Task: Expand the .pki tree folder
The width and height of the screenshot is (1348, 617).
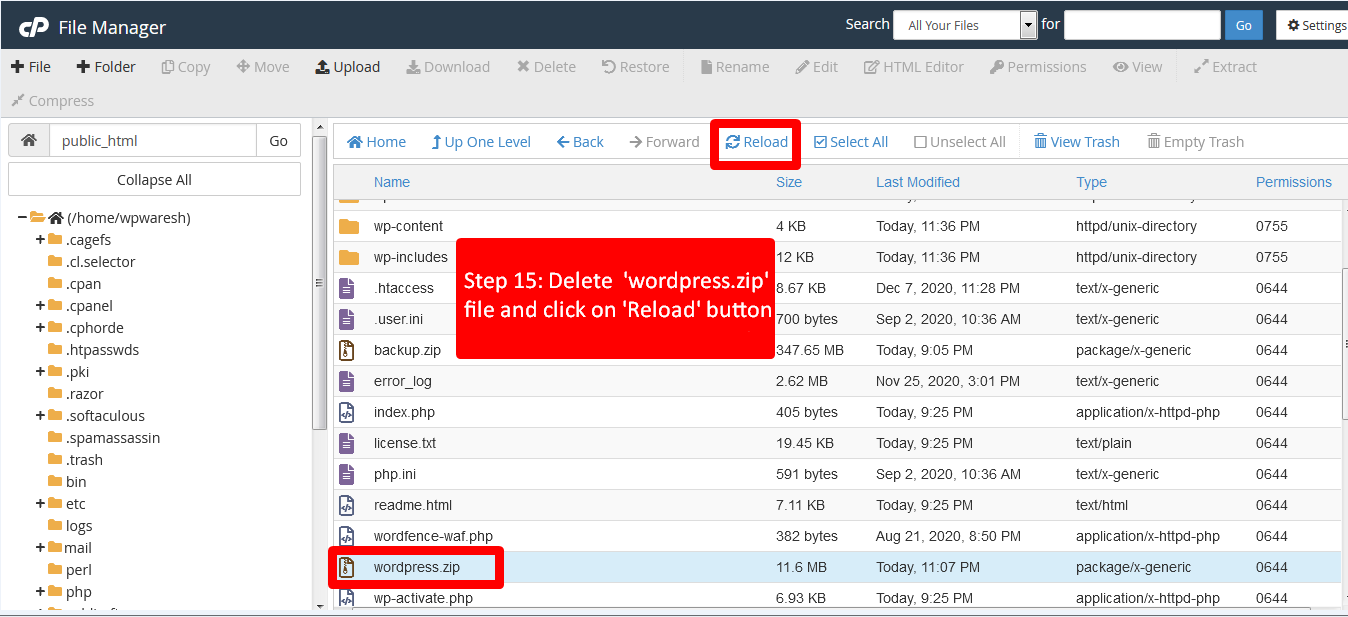Action: 41,371
